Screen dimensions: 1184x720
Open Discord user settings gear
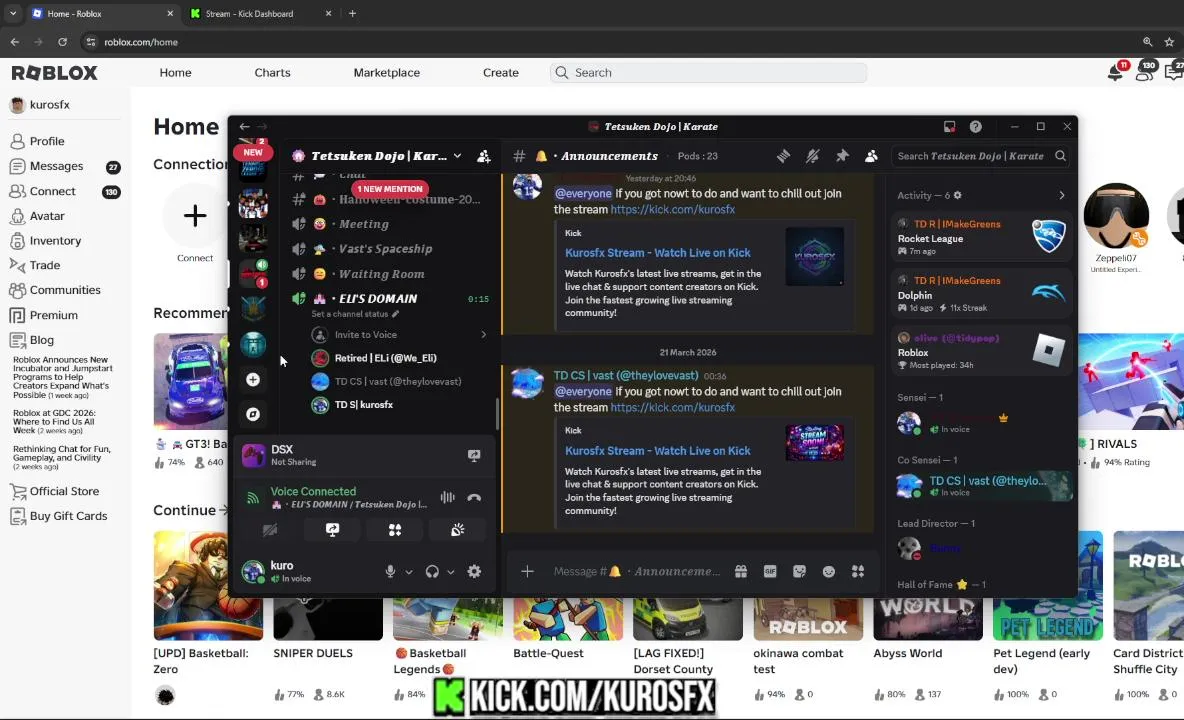point(474,571)
